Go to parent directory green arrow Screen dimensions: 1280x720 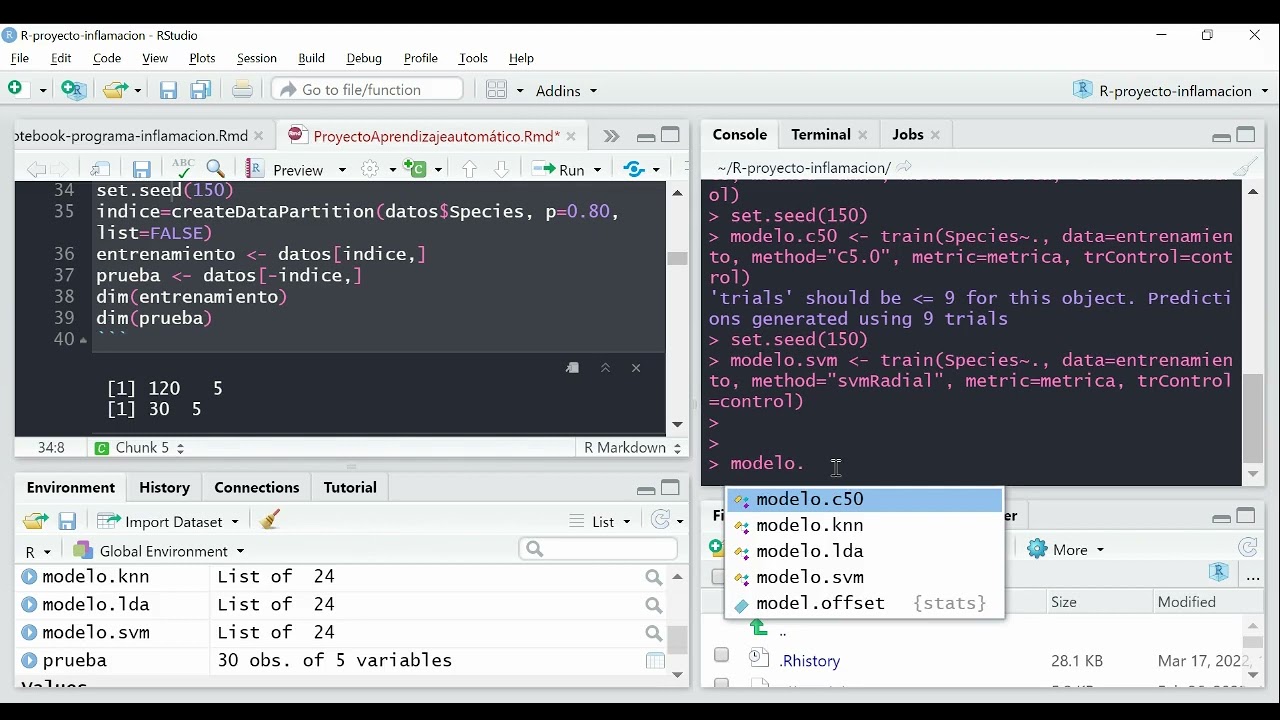click(x=759, y=628)
